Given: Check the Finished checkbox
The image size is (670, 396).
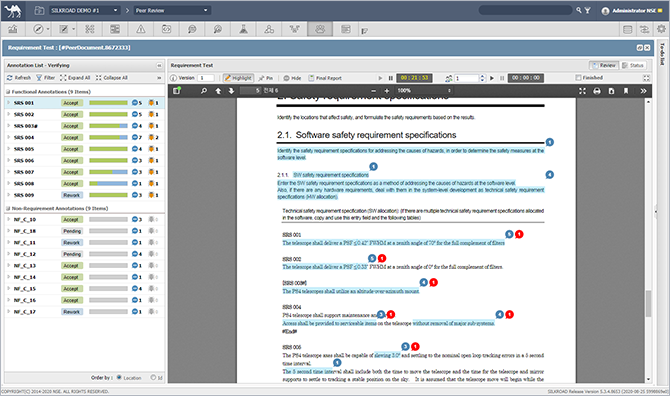Looking at the screenshot, I should (578, 78).
